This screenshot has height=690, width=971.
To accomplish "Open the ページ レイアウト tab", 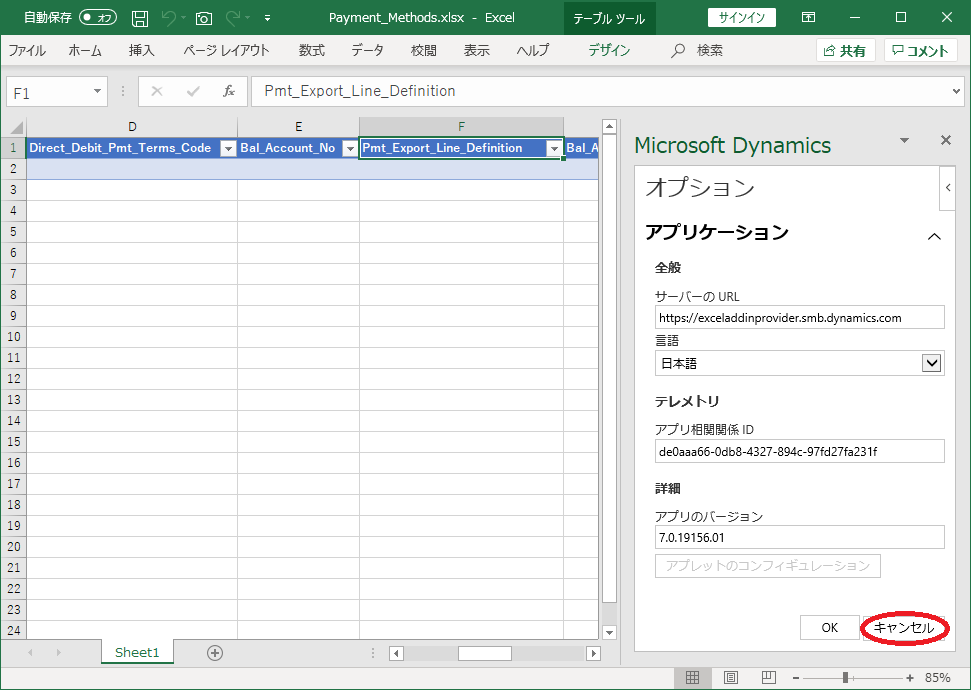I will [x=226, y=50].
